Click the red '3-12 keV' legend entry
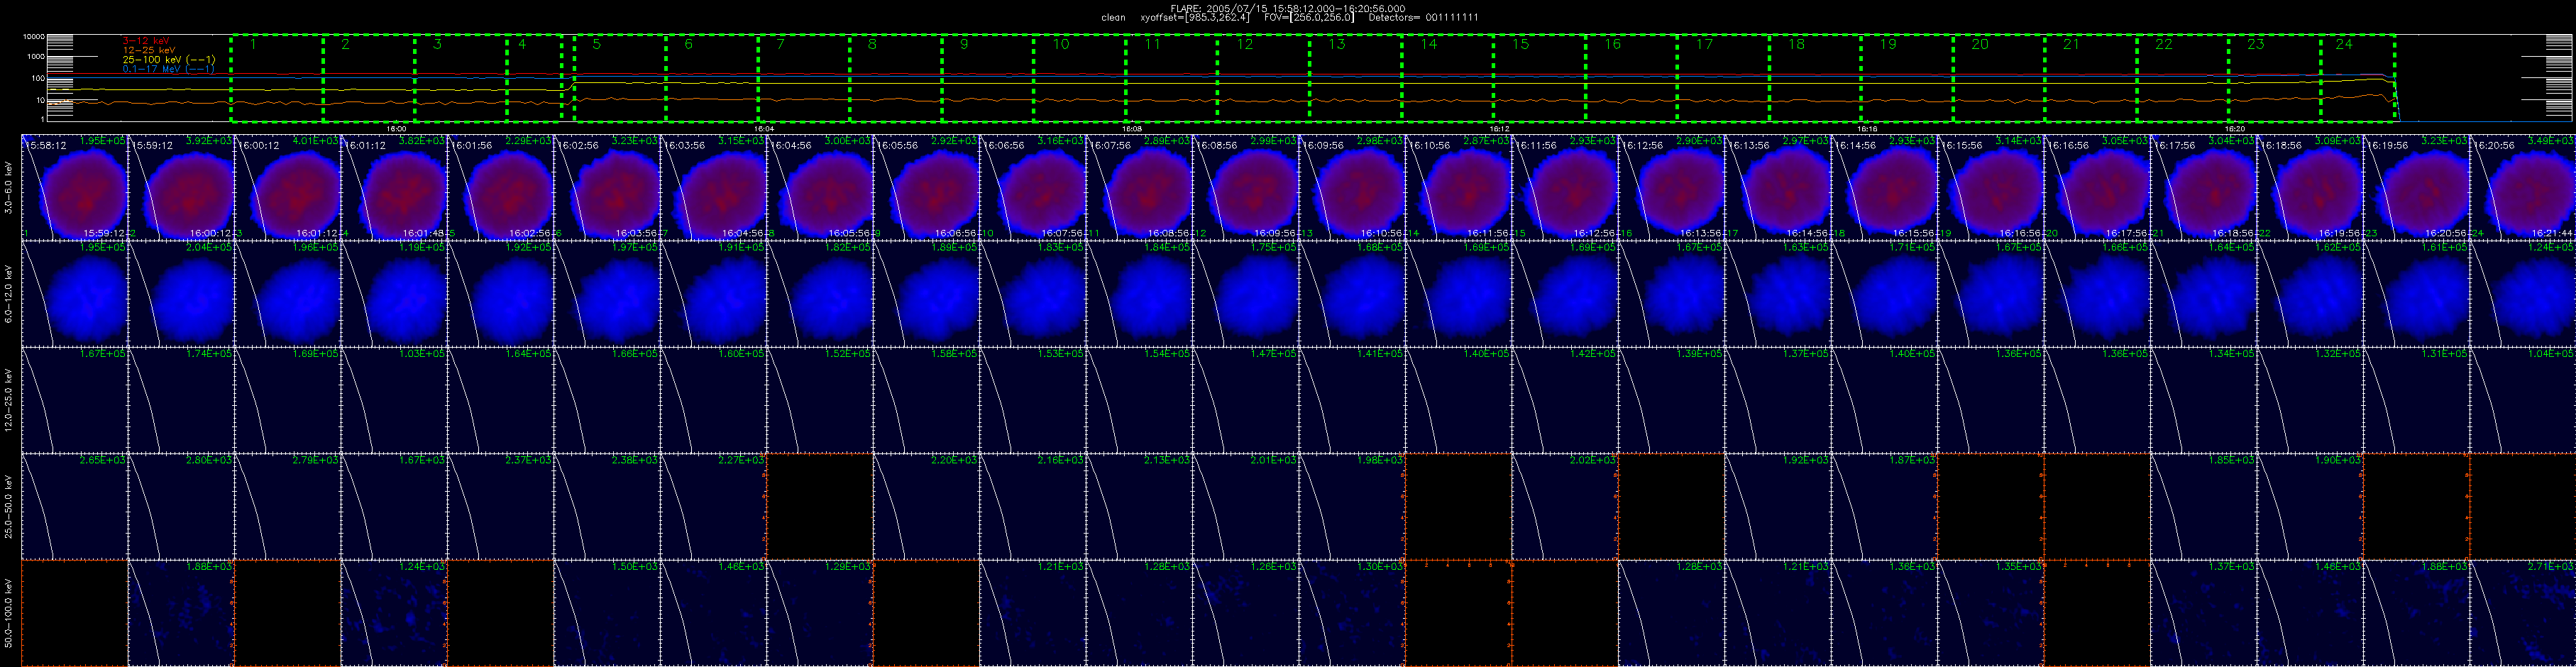Screen dimensions: 2576x667 coord(146,40)
